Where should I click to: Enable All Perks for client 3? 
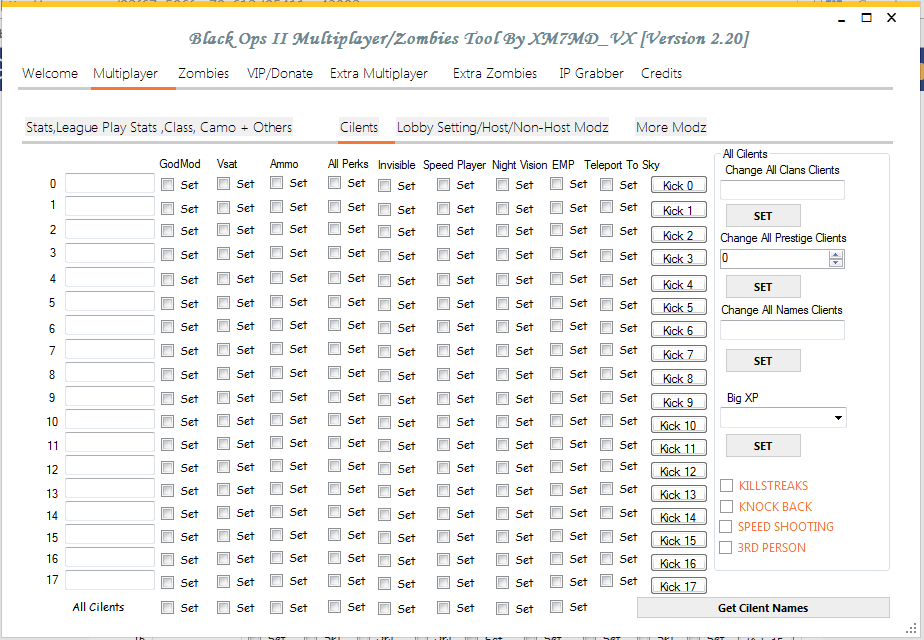coord(335,253)
